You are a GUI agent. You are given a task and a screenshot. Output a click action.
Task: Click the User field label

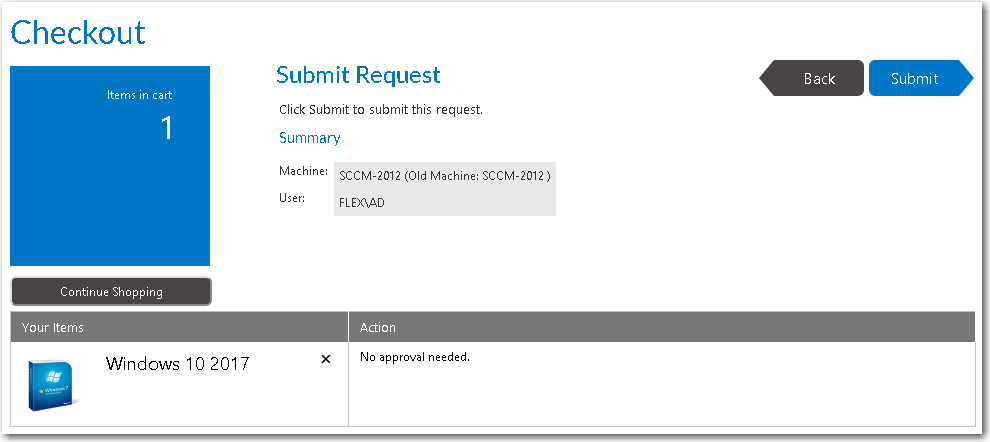click(291, 198)
